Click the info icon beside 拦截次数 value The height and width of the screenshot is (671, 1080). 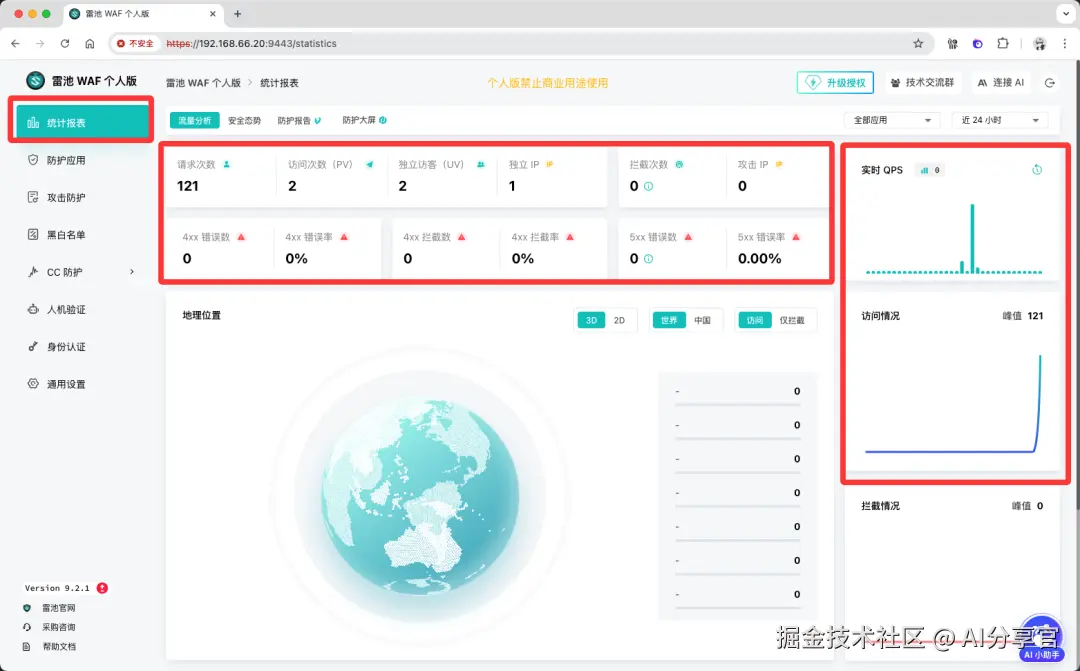pyautogui.click(x=648, y=186)
